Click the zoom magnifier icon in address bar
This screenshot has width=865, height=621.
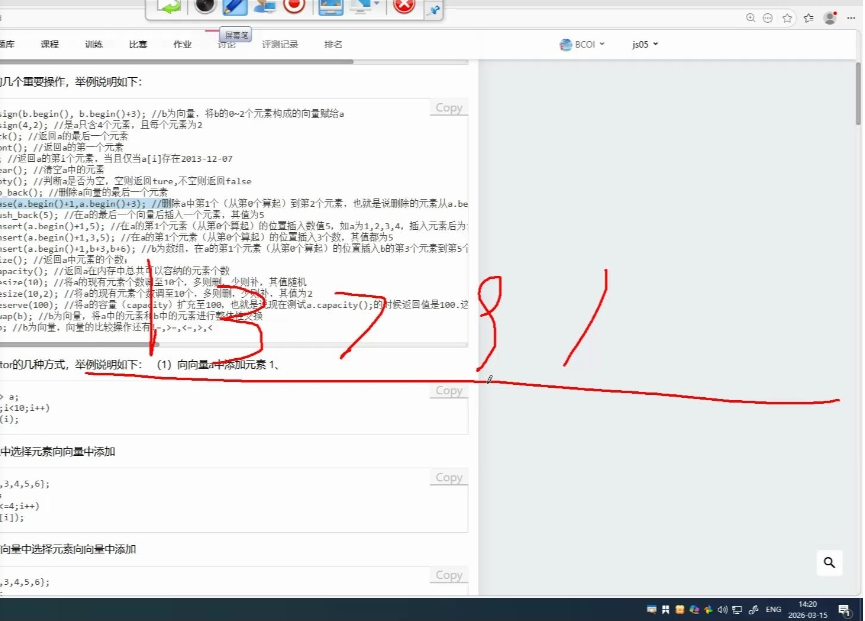(x=750, y=18)
